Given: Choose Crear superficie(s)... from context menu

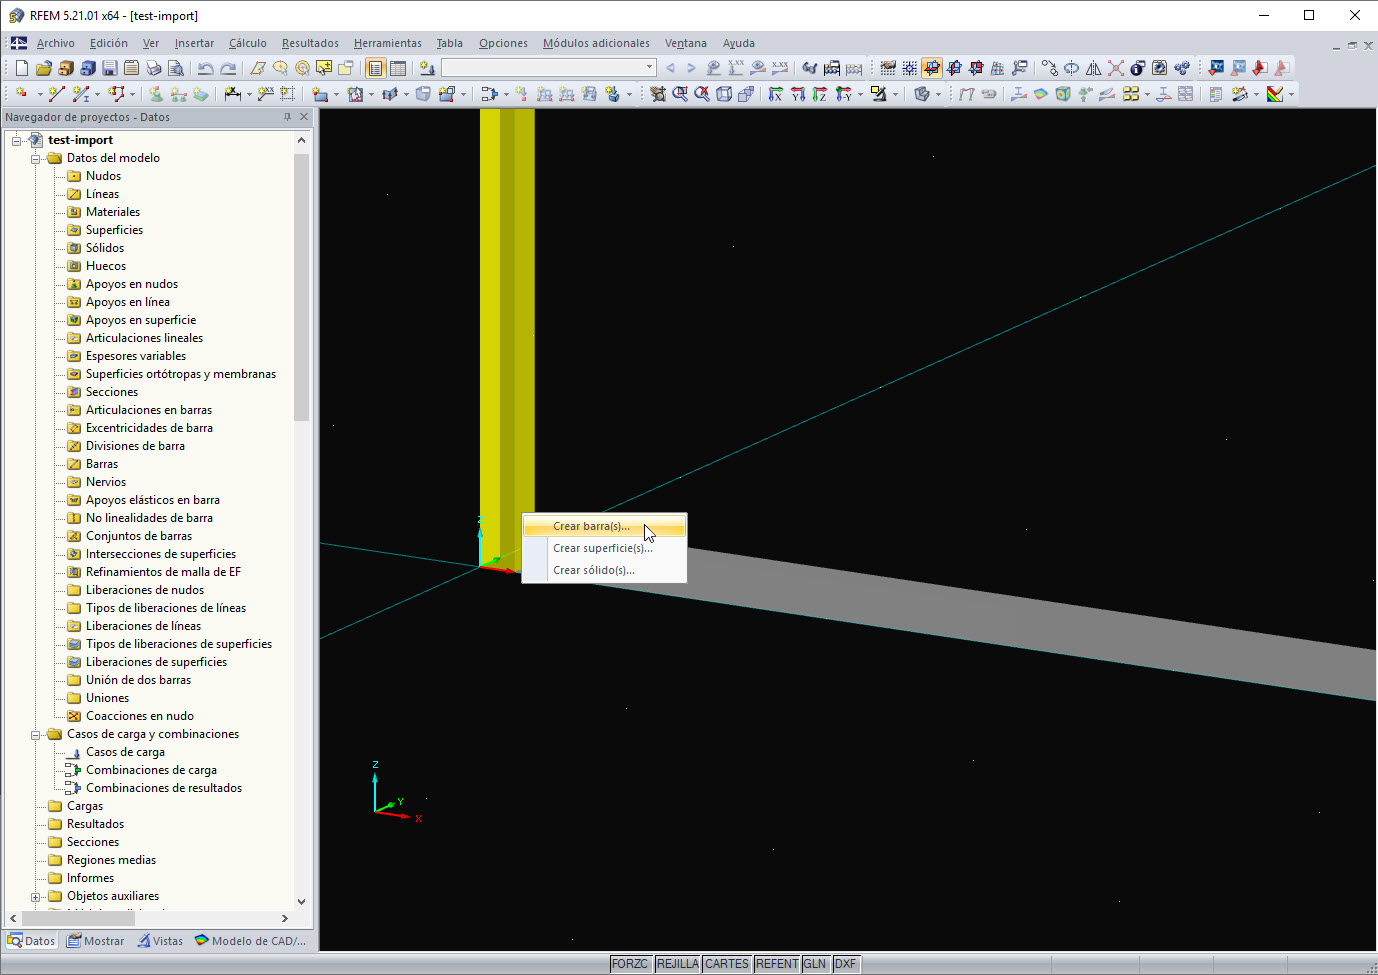Looking at the screenshot, I should click(604, 548).
